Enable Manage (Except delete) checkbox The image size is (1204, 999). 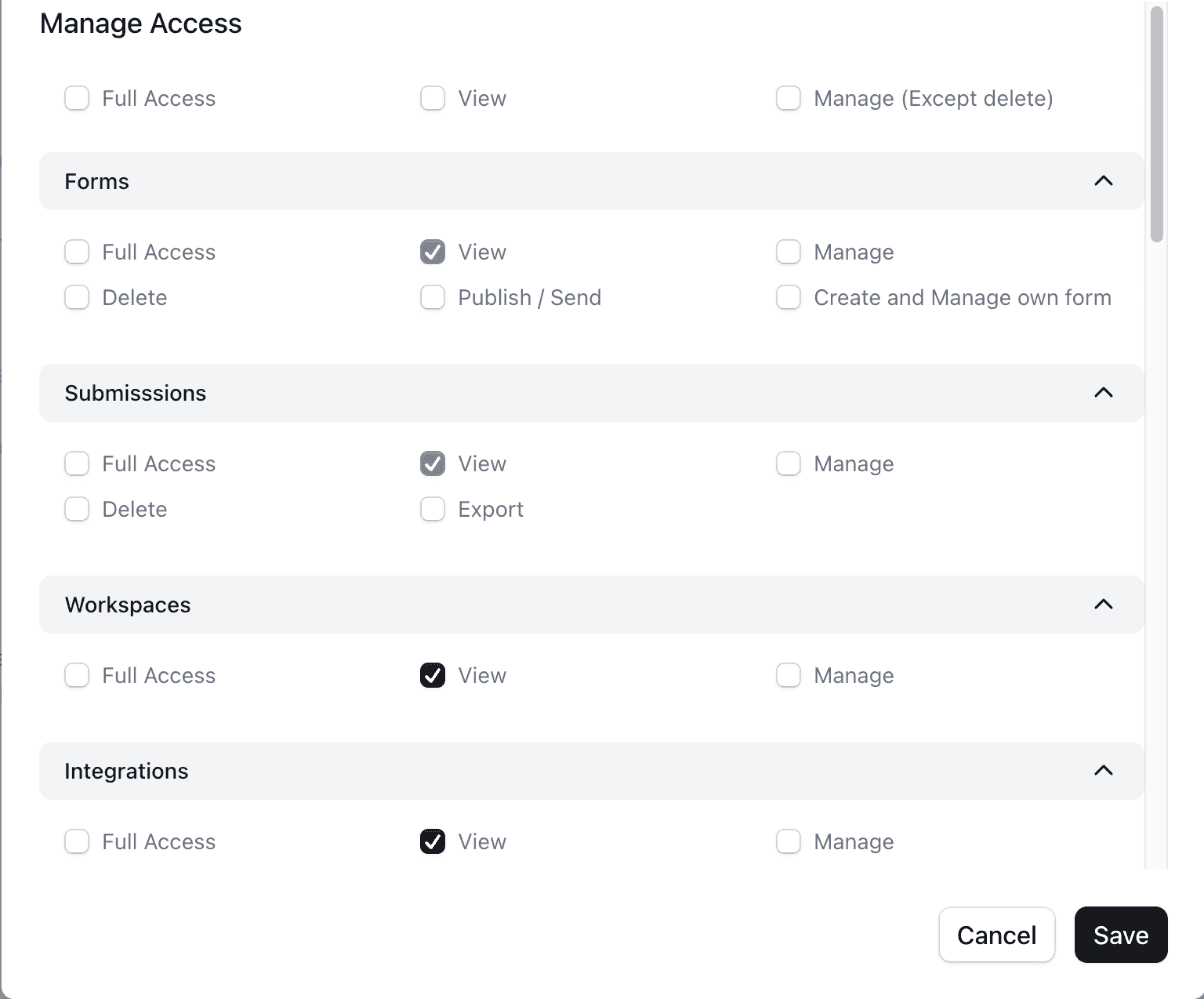tap(789, 98)
